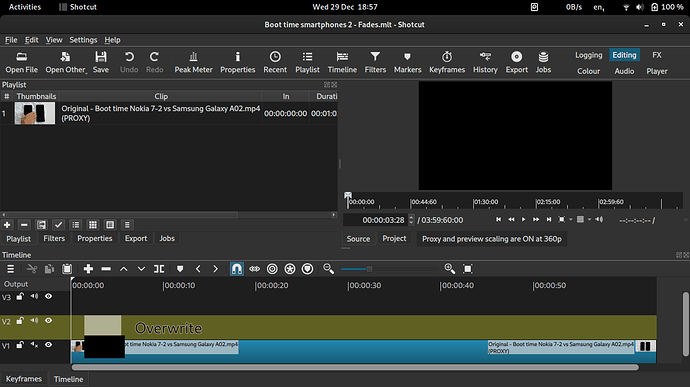
Task: Show the Playlist panel via toolbar icon
Action: click(x=307, y=62)
